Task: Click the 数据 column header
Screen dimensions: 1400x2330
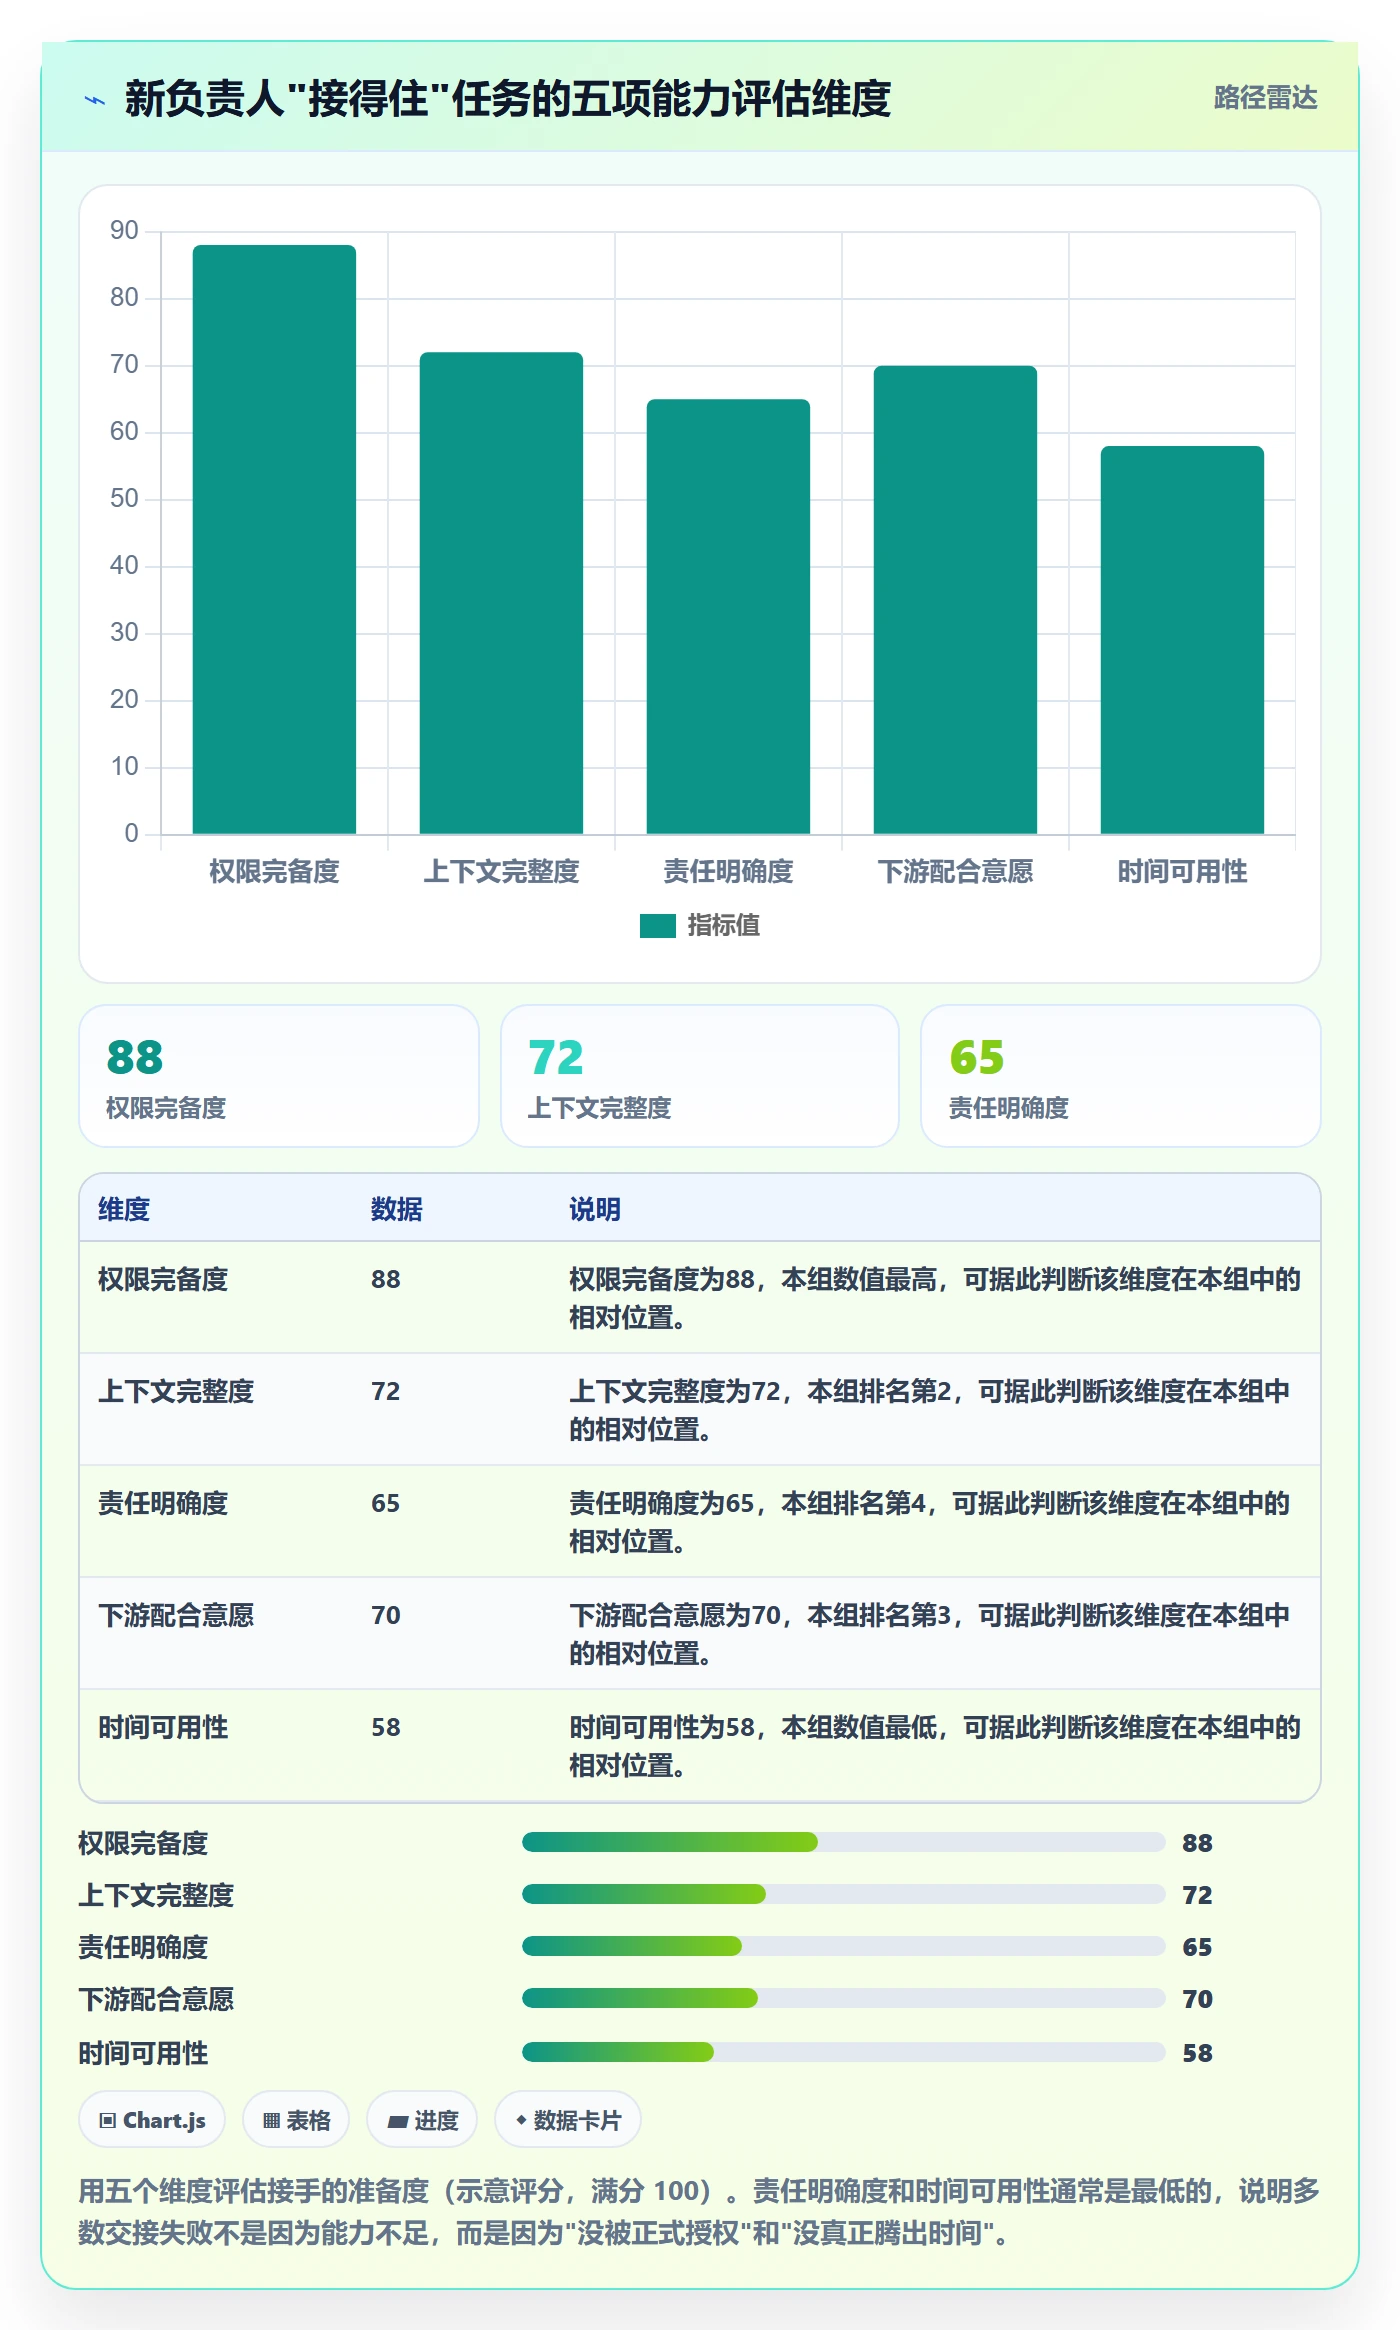Action: click(x=397, y=1209)
